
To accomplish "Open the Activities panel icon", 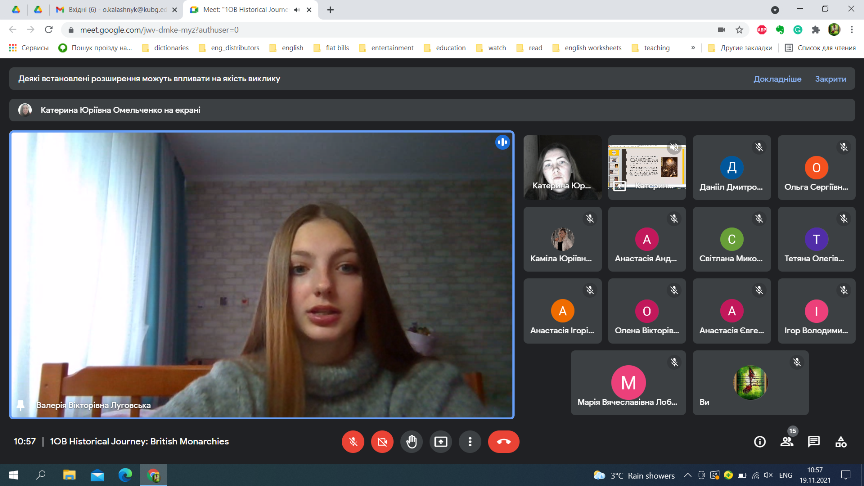I will coord(841,441).
